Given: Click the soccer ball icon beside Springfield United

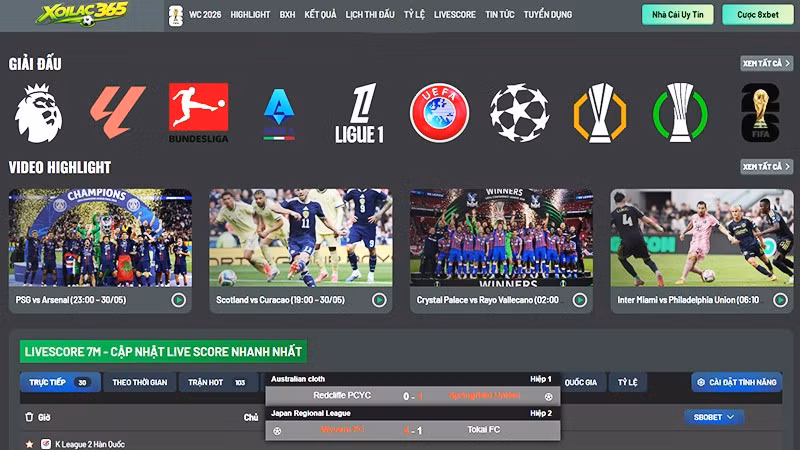Looking at the screenshot, I should pyautogui.click(x=548, y=396).
